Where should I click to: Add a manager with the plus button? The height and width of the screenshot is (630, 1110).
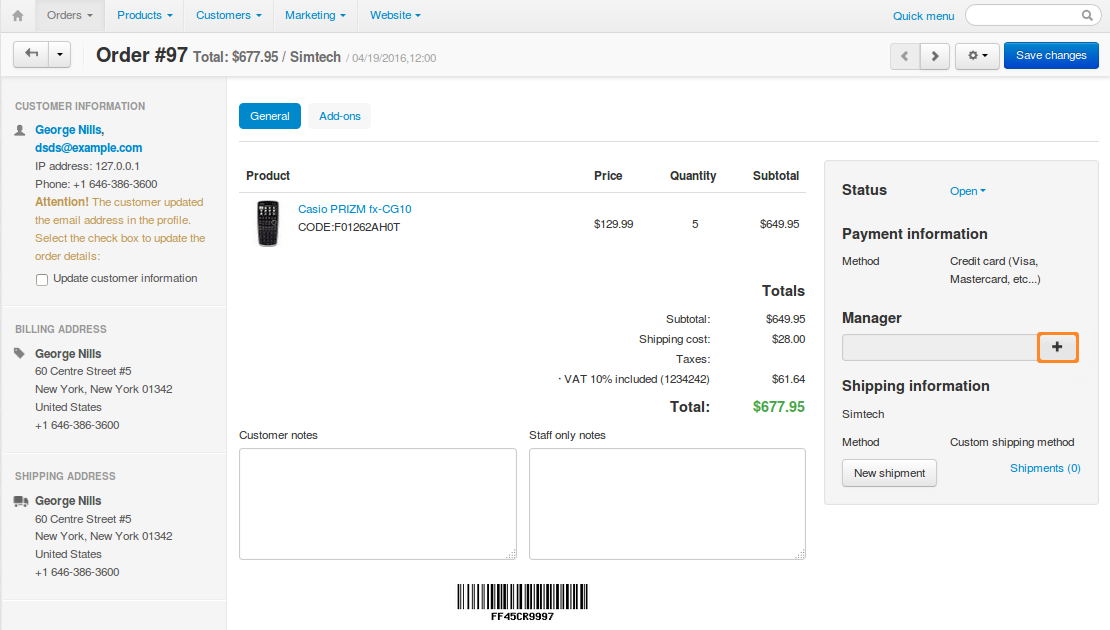pos(1057,347)
